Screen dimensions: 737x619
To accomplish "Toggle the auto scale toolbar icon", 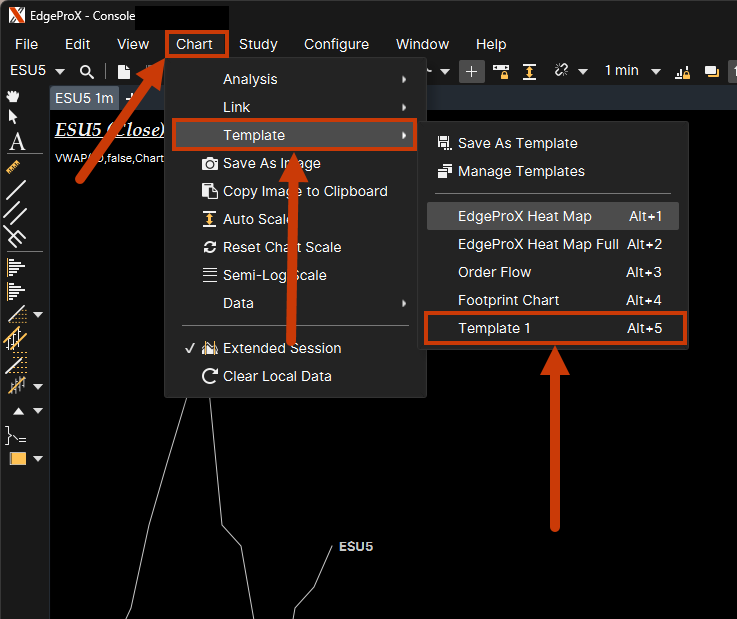I will (529, 71).
